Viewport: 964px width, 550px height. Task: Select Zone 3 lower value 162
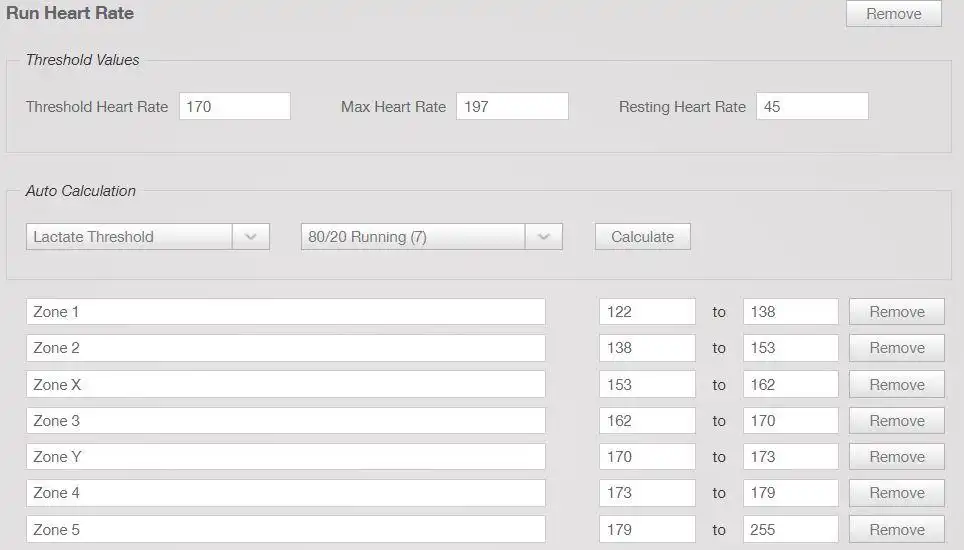(x=647, y=421)
